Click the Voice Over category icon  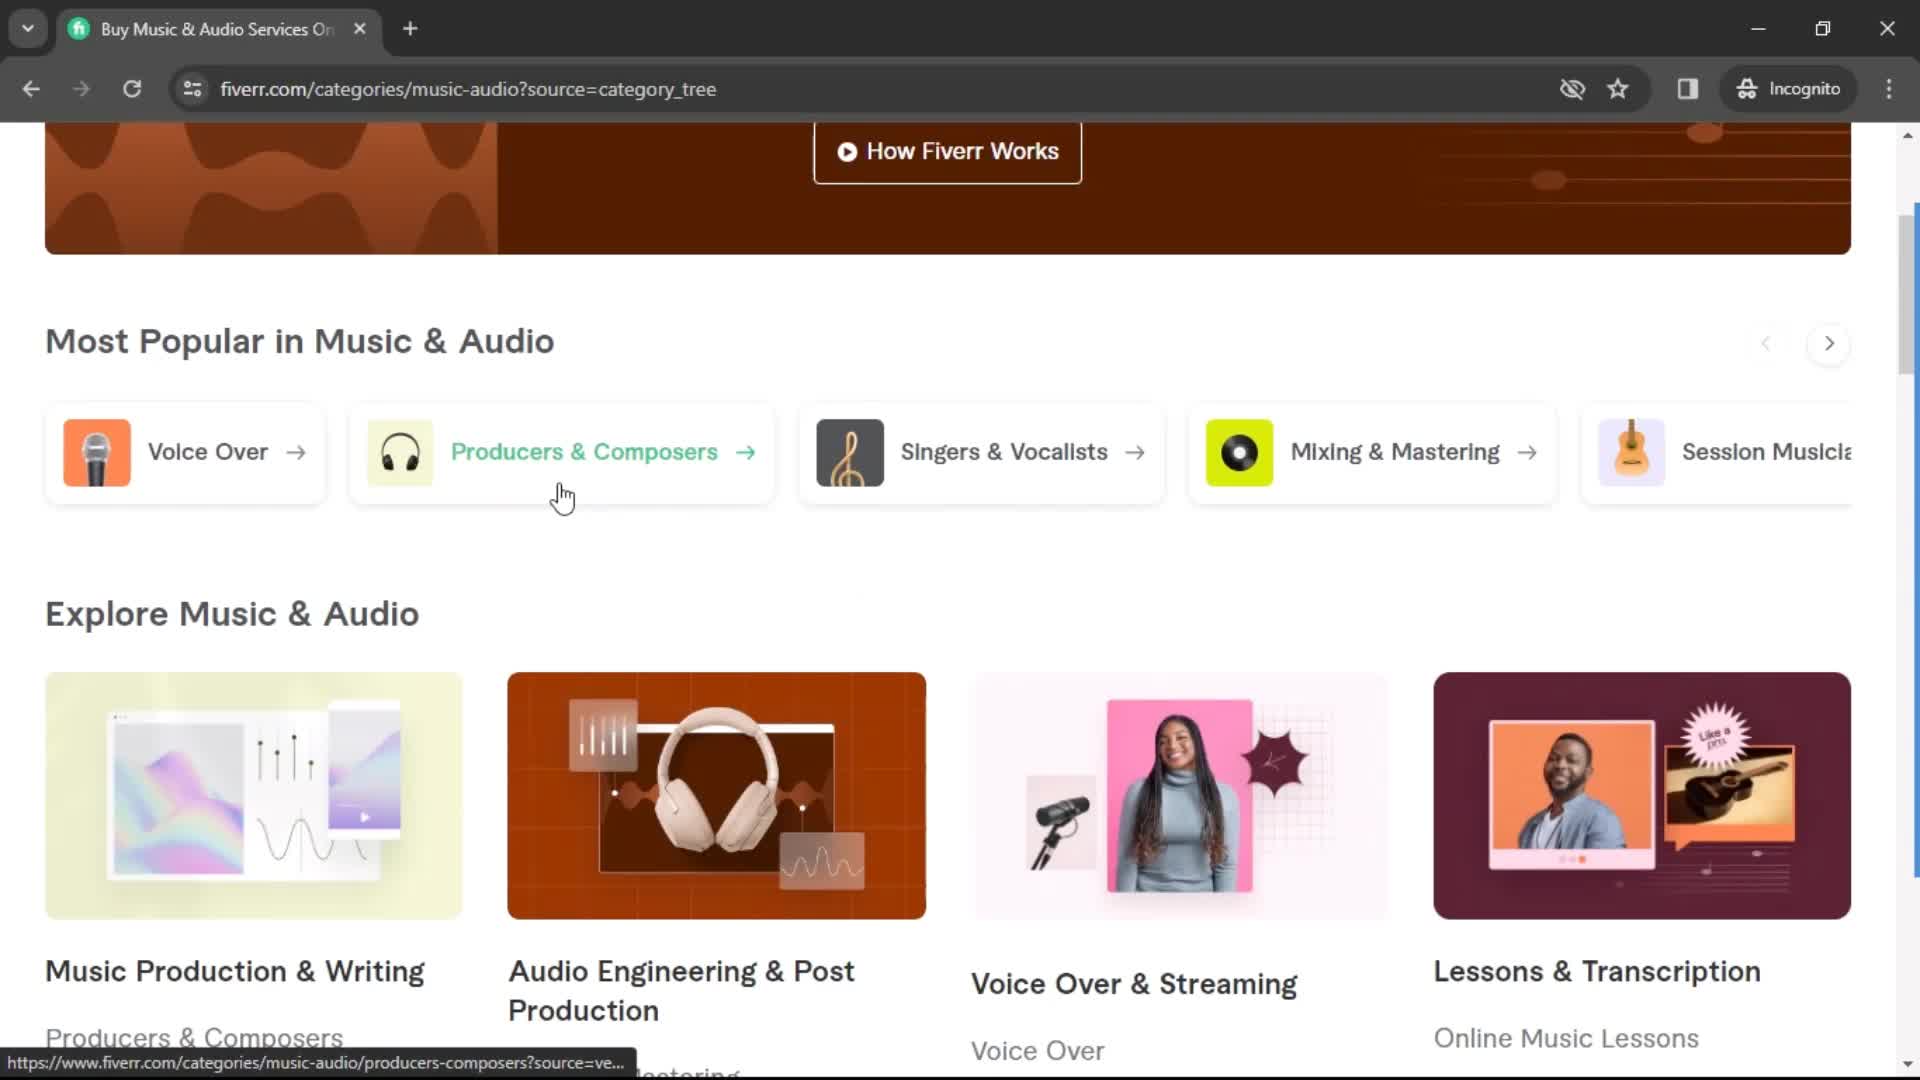96,451
